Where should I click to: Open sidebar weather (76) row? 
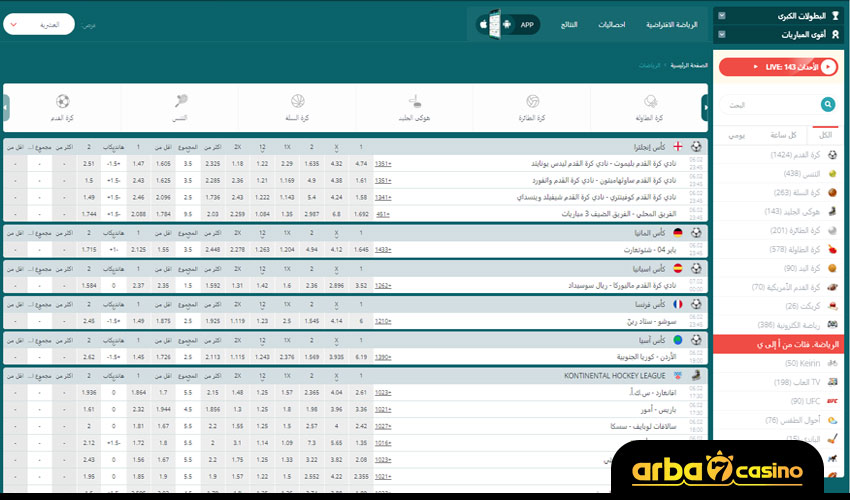[x=778, y=420]
